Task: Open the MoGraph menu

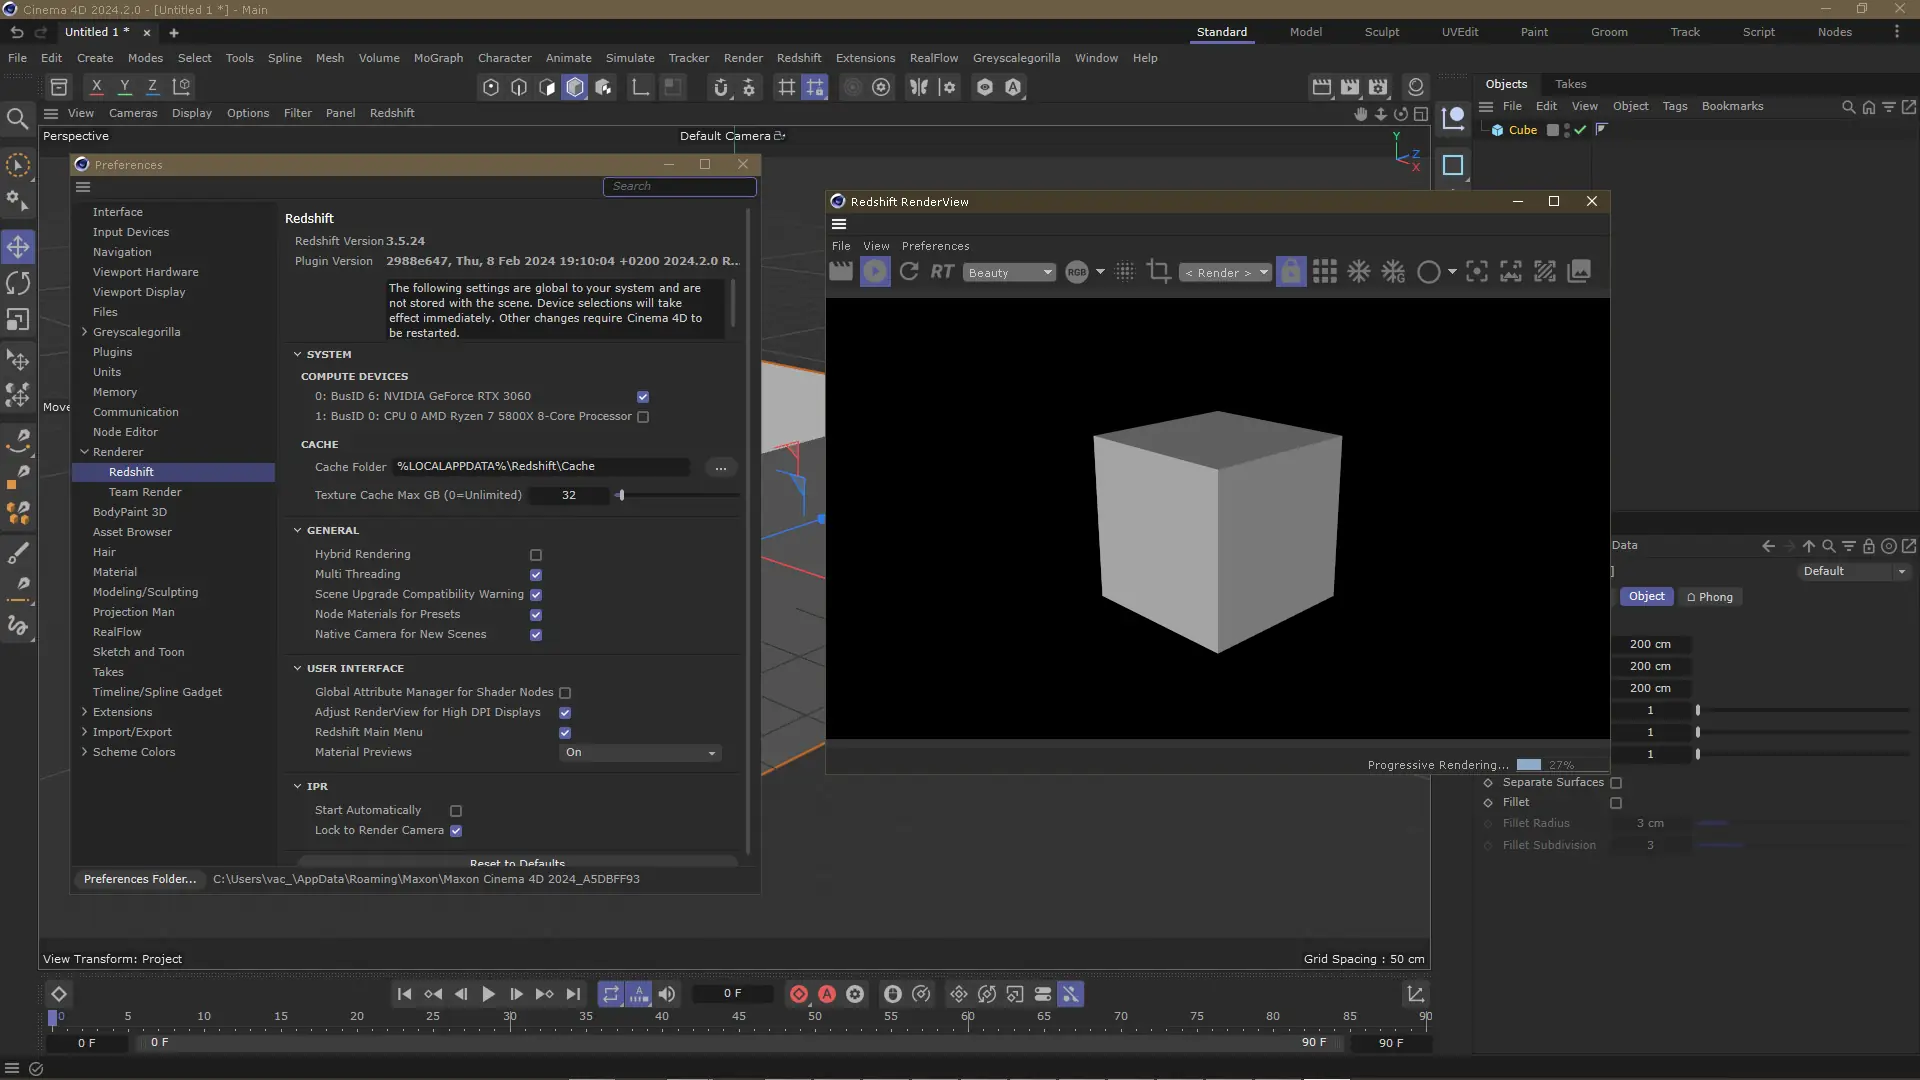Action: click(x=438, y=58)
